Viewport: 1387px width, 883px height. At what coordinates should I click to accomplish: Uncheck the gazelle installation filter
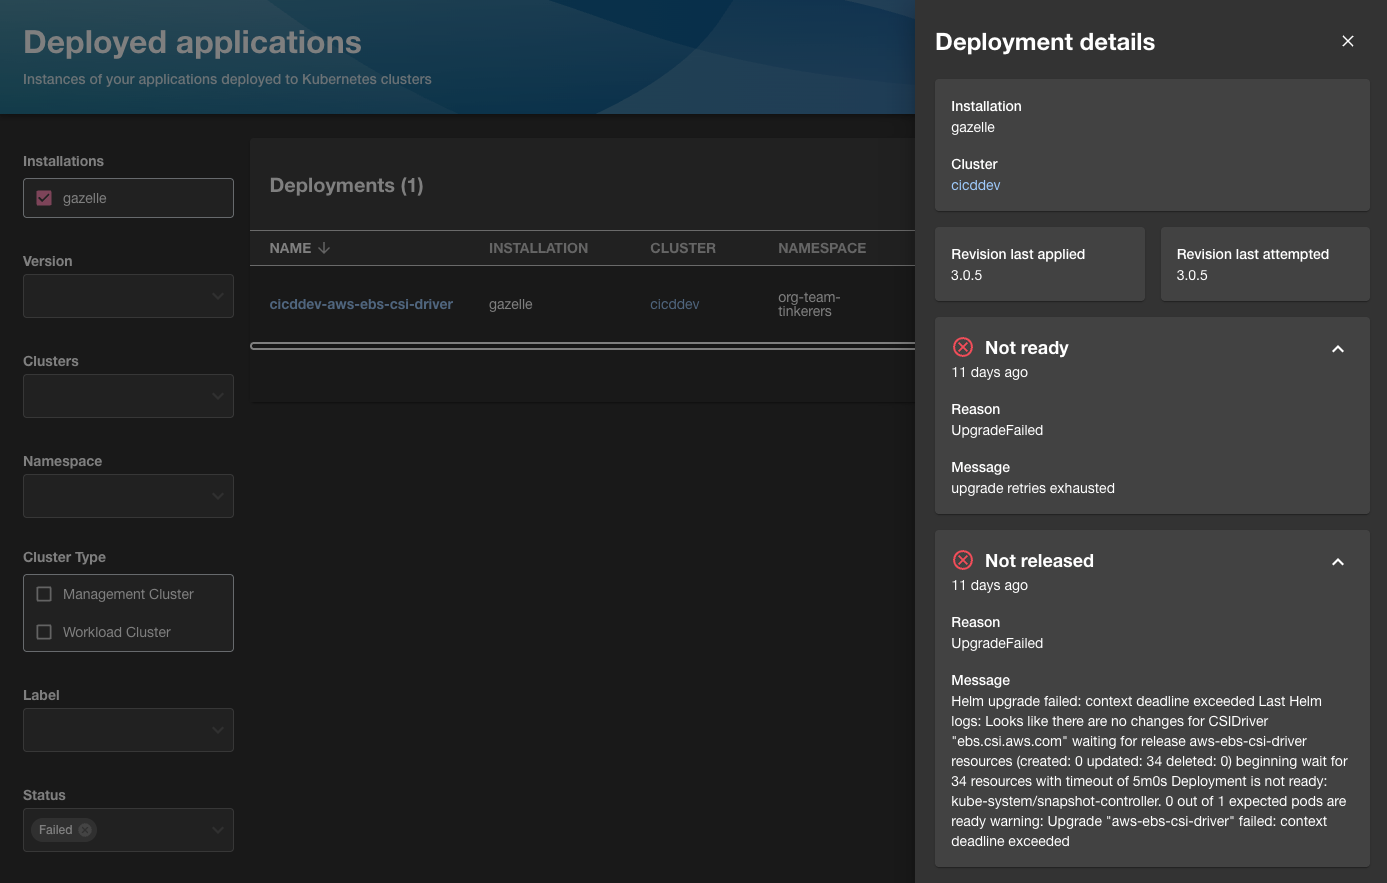click(x=44, y=197)
